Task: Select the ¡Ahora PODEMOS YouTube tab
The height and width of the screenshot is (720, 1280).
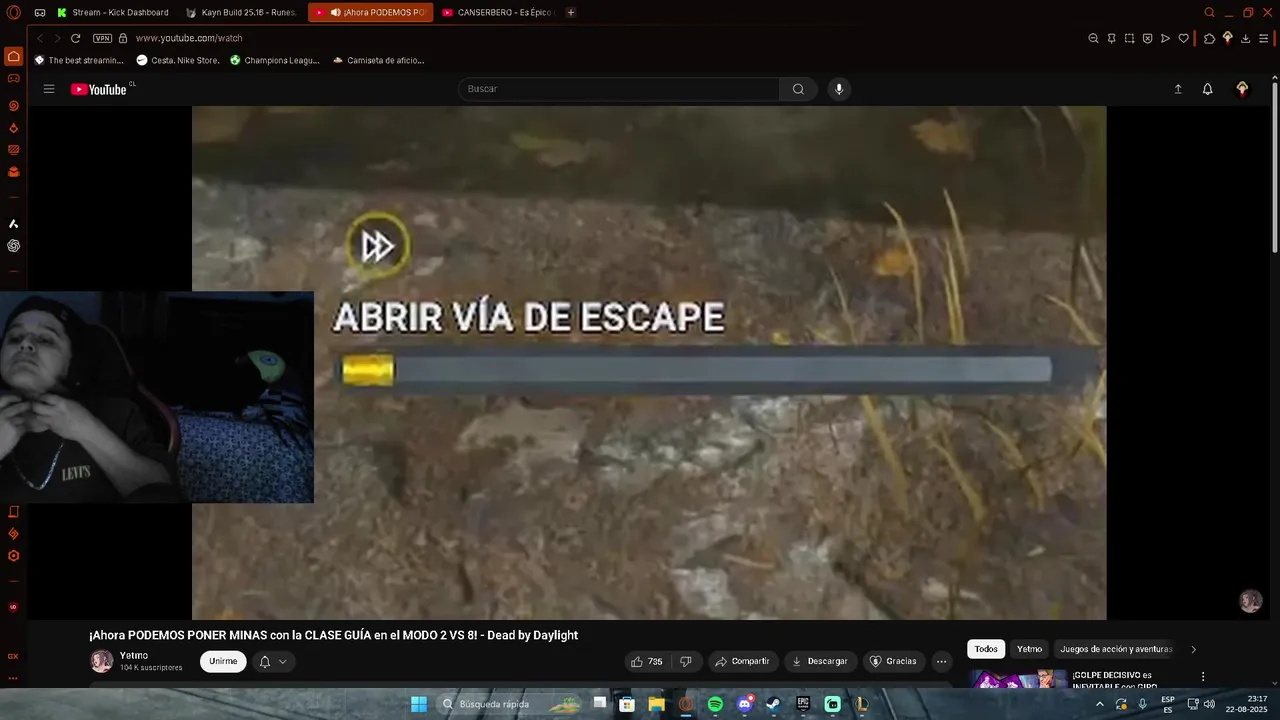Action: point(371,12)
